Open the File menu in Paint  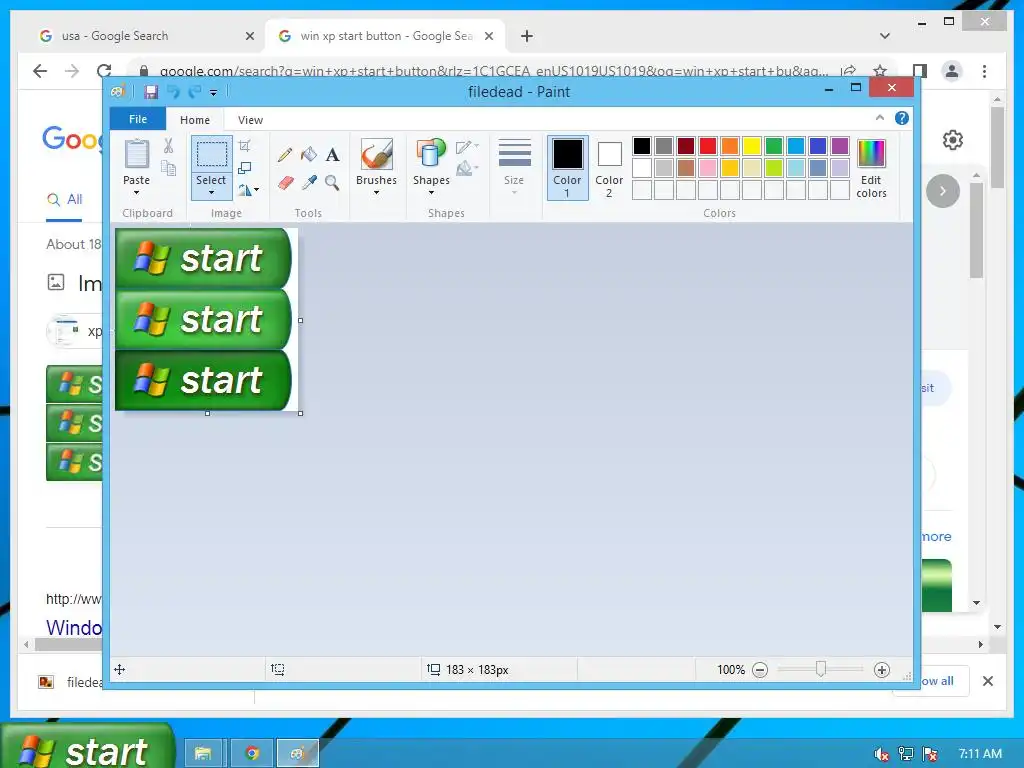click(138, 119)
